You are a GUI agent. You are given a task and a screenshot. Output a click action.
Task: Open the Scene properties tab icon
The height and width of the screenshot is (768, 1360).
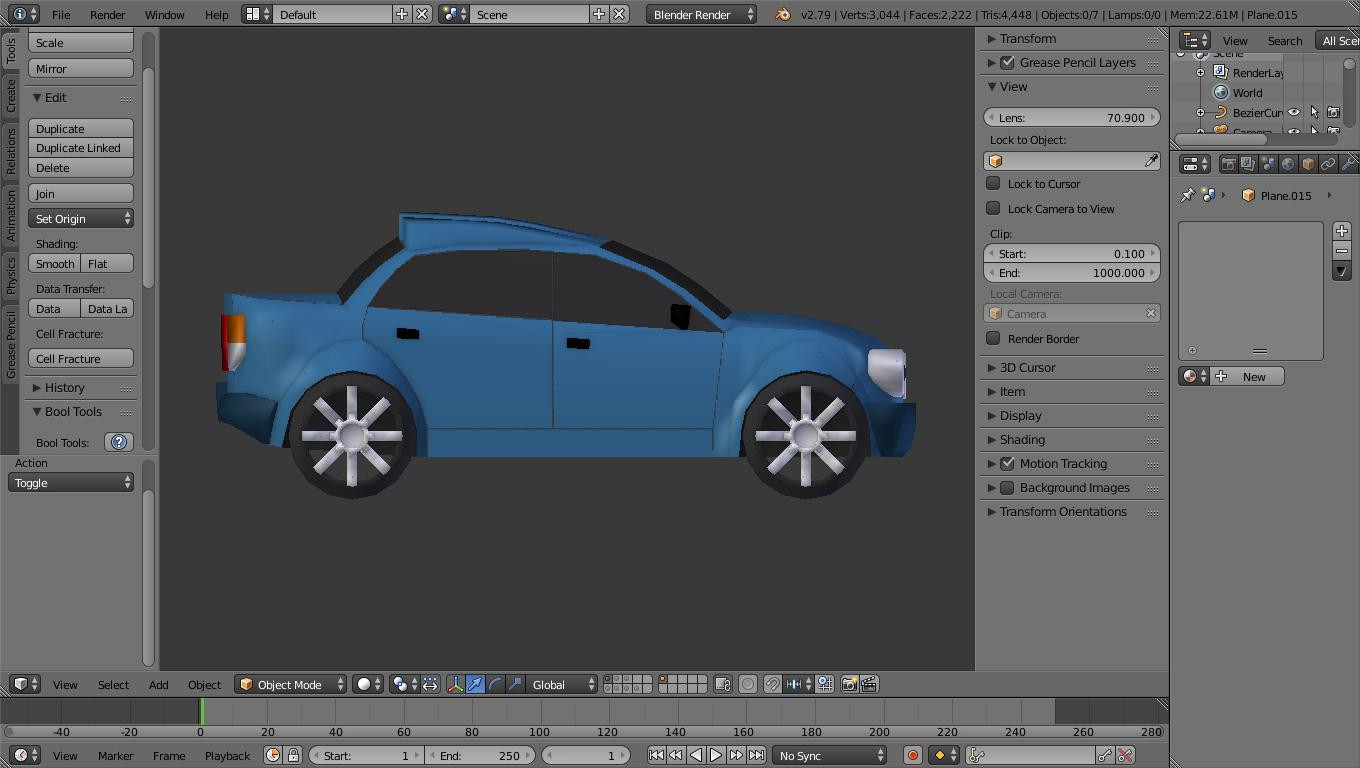pyautogui.click(x=1268, y=164)
